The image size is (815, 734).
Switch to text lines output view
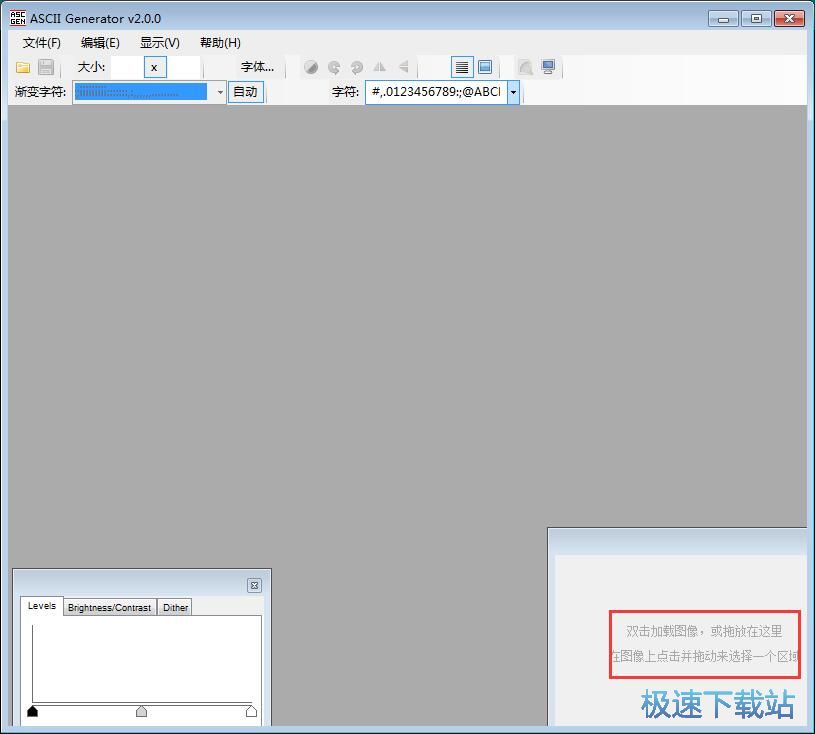click(x=462, y=67)
